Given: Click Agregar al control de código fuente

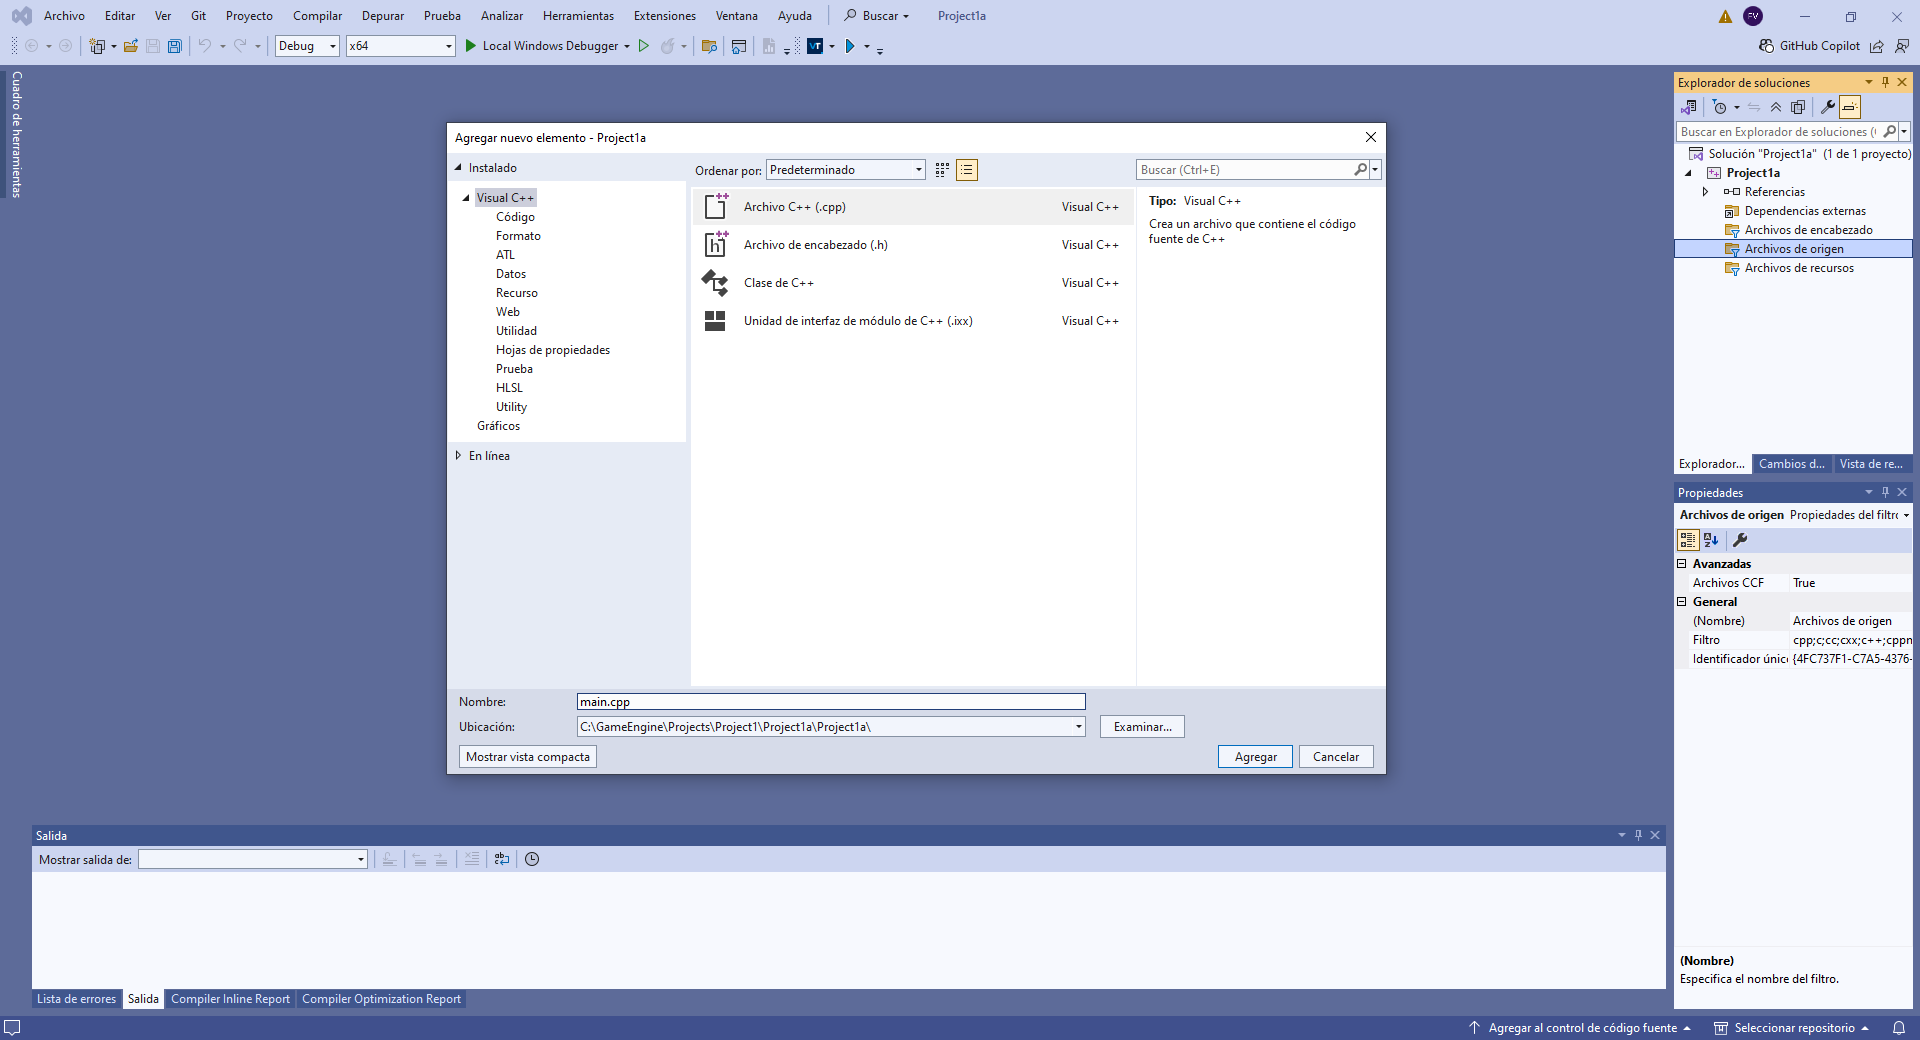Looking at the screenshot, I should point(1582,1028).
